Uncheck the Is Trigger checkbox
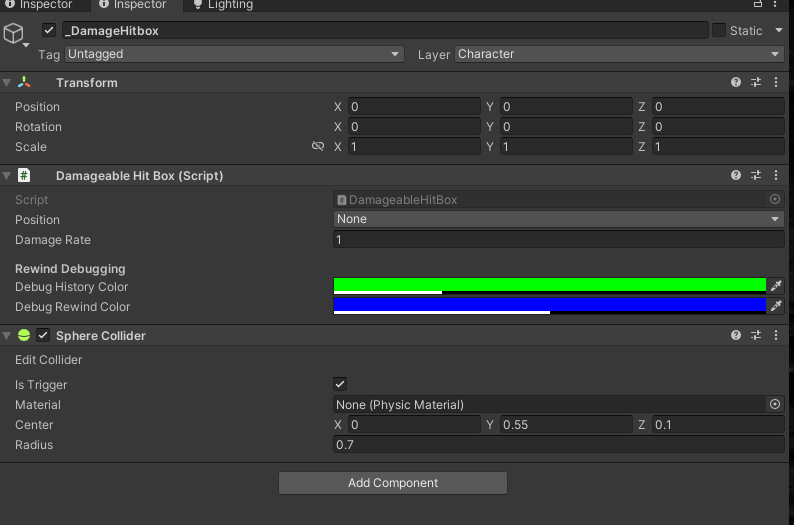The image size is (794, 525). pyautogui.click(x=340, y=384)
